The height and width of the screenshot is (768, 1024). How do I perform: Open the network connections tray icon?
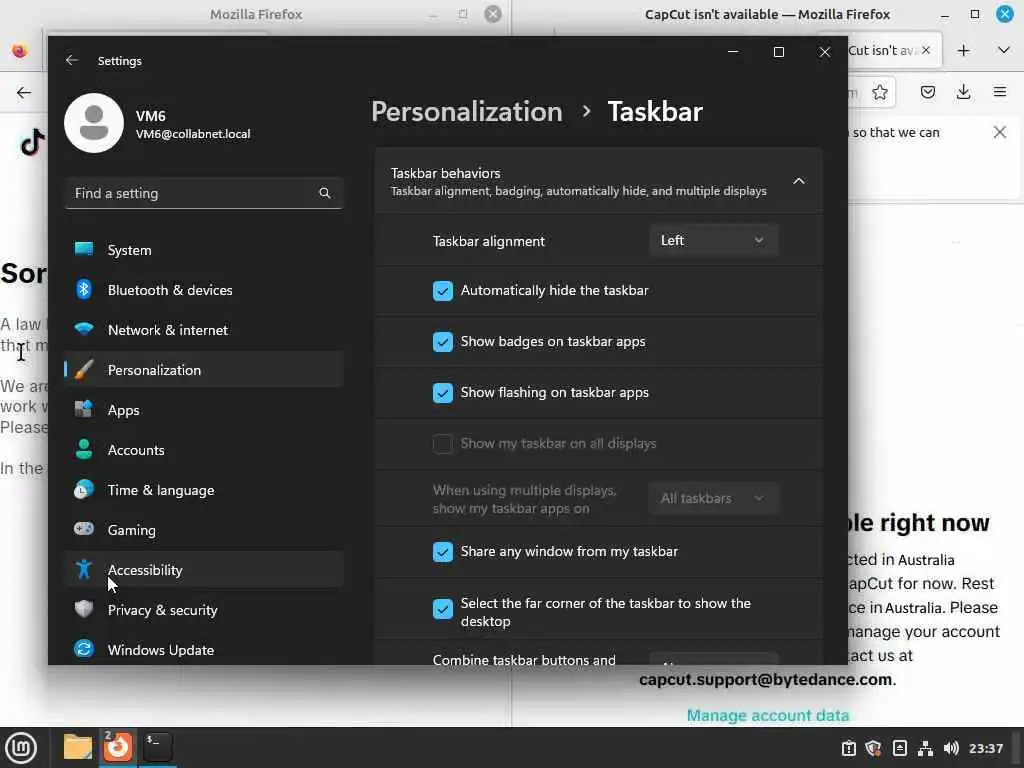coord(925,748)
